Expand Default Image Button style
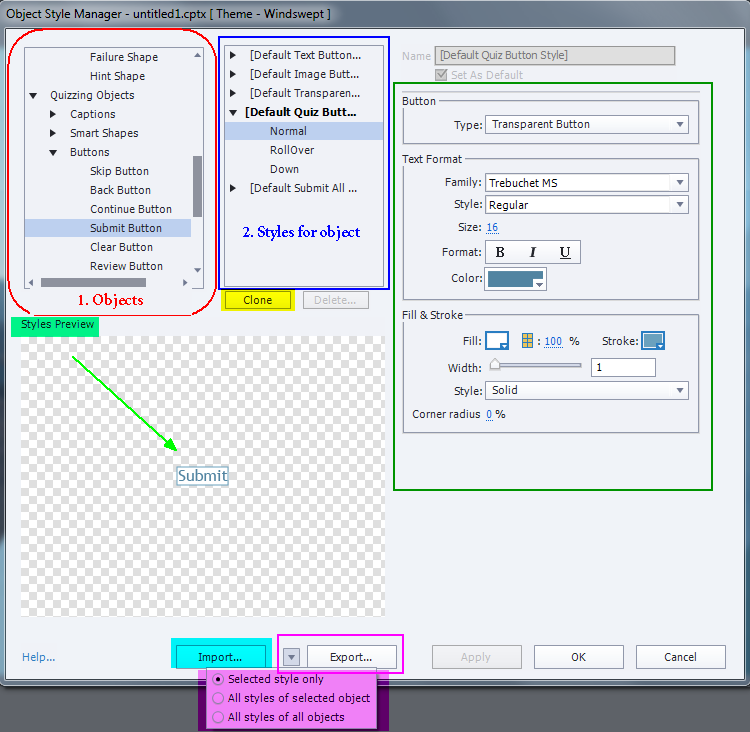The image size is (750, 732). 233,74
